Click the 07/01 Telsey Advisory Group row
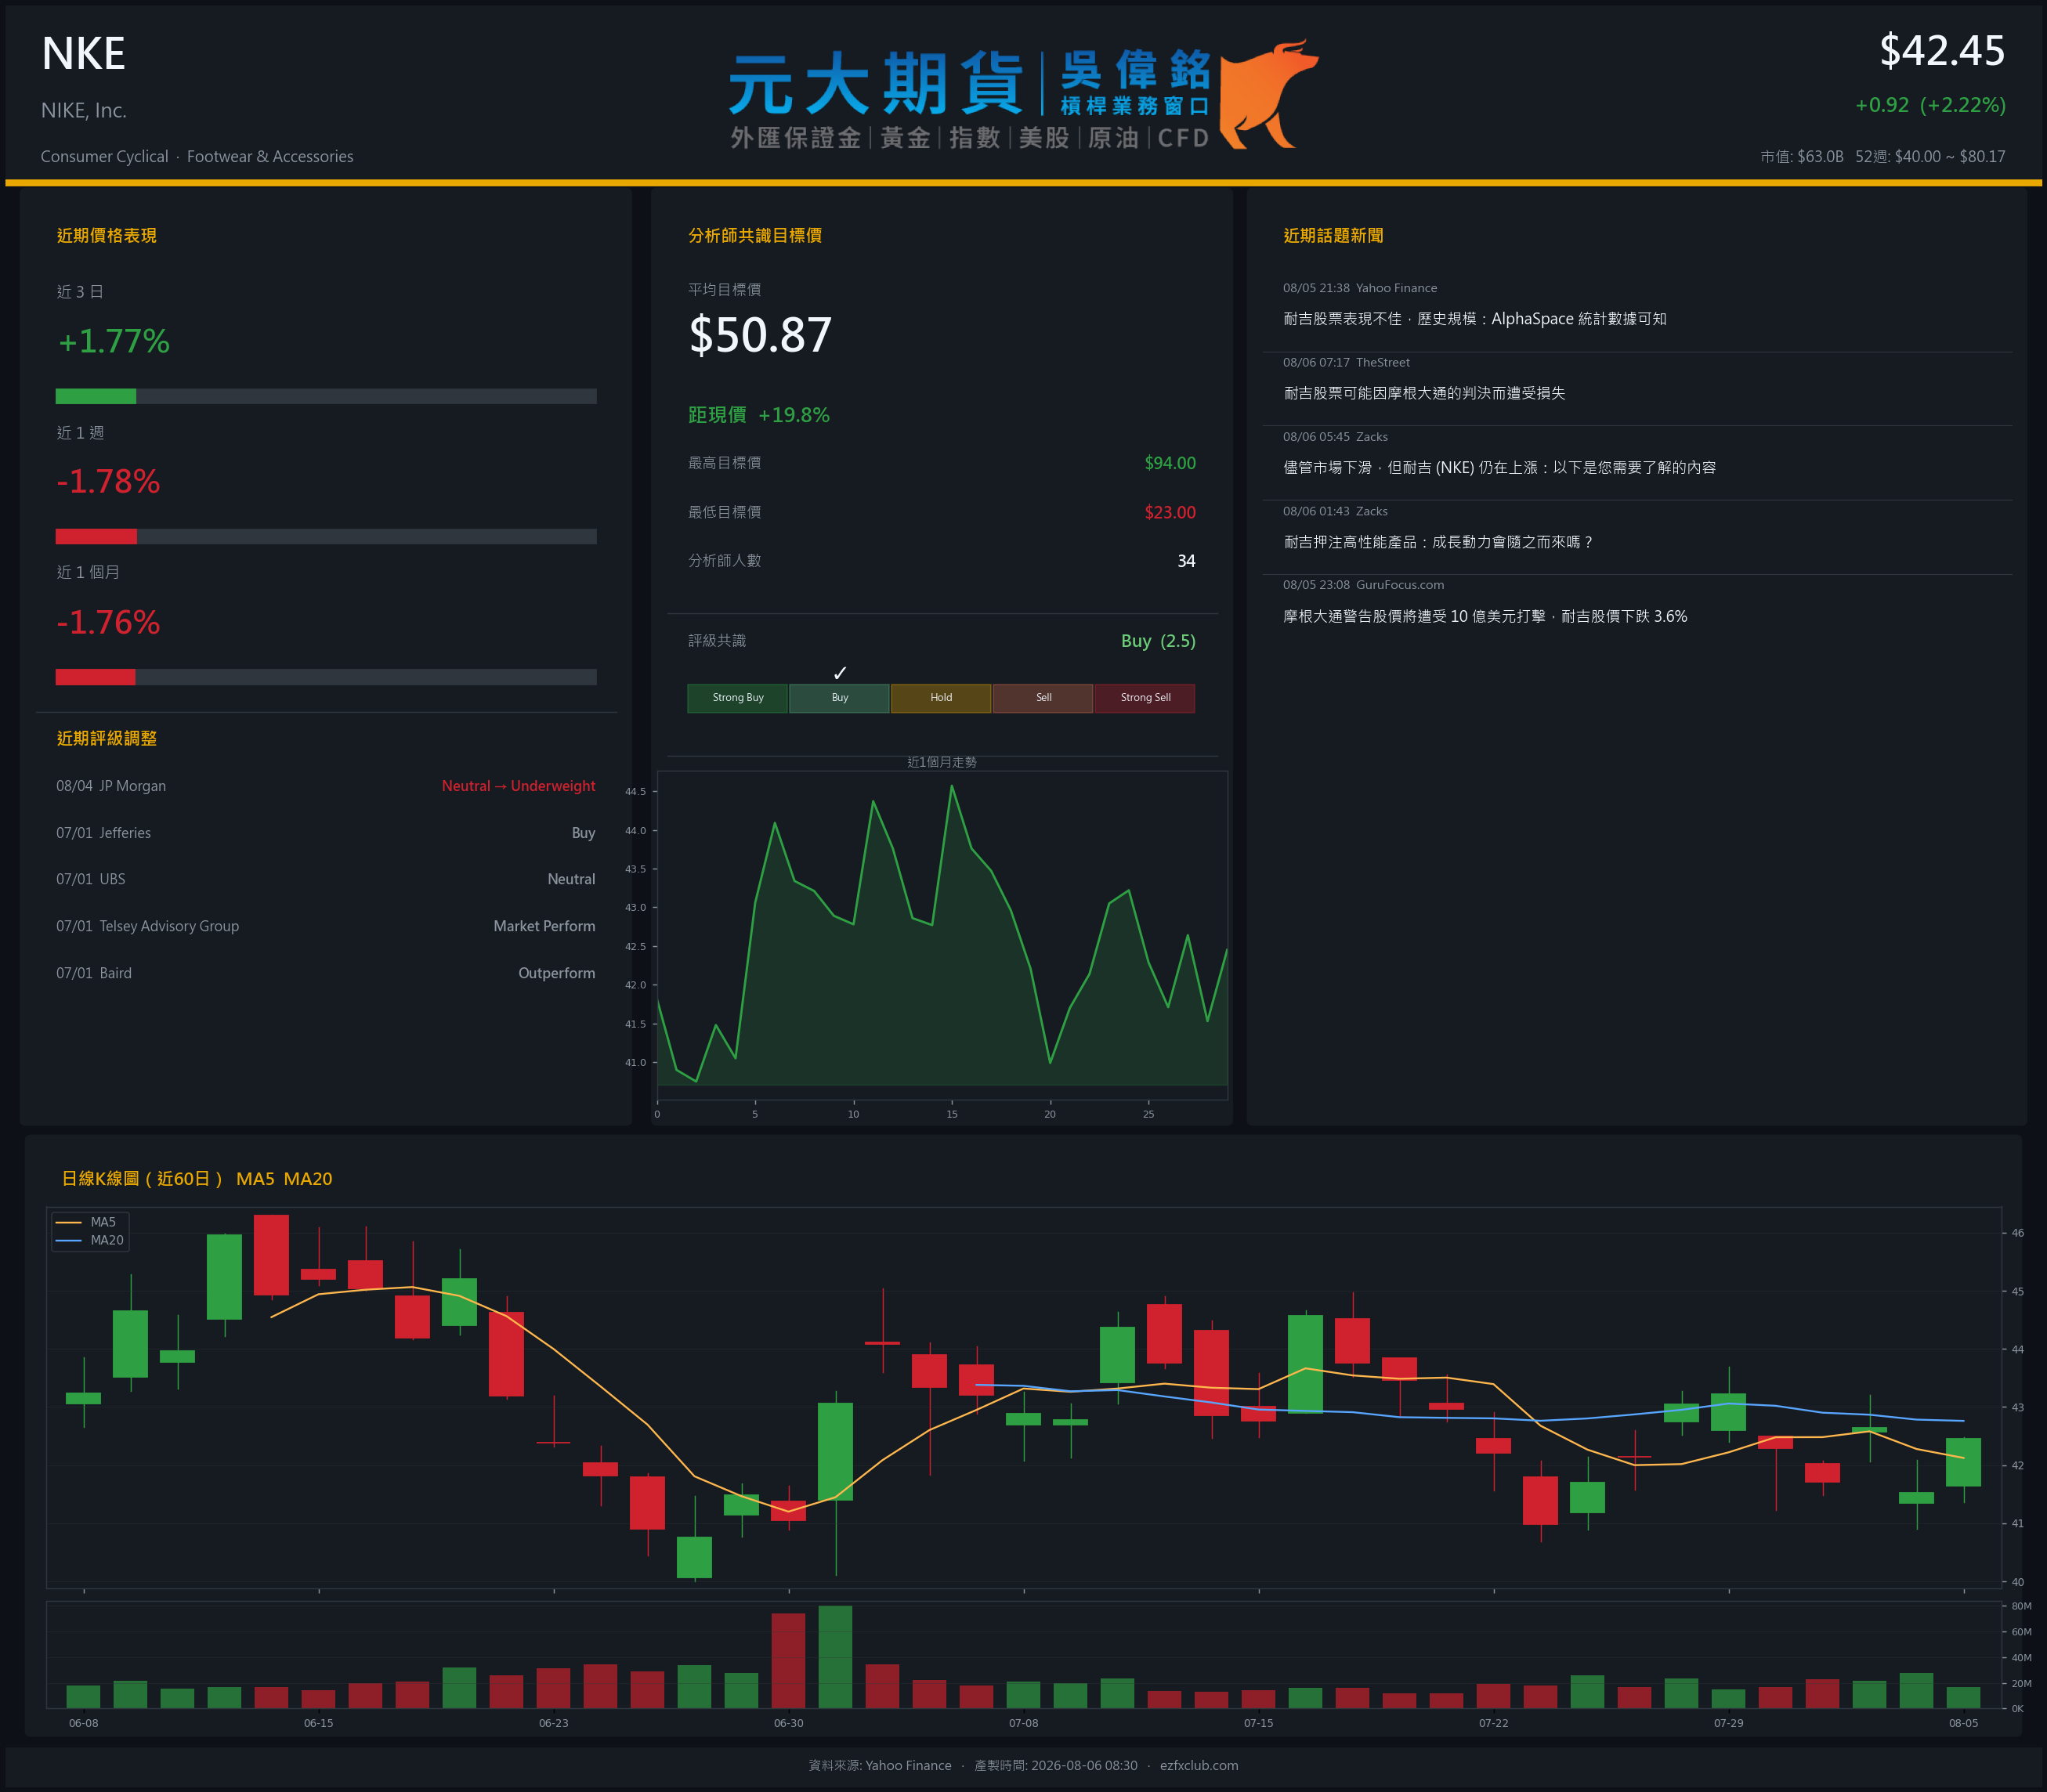Image resolution: width=2047 pixels, height=1792 pixels. pyautogui.click(x=326, y=926)
